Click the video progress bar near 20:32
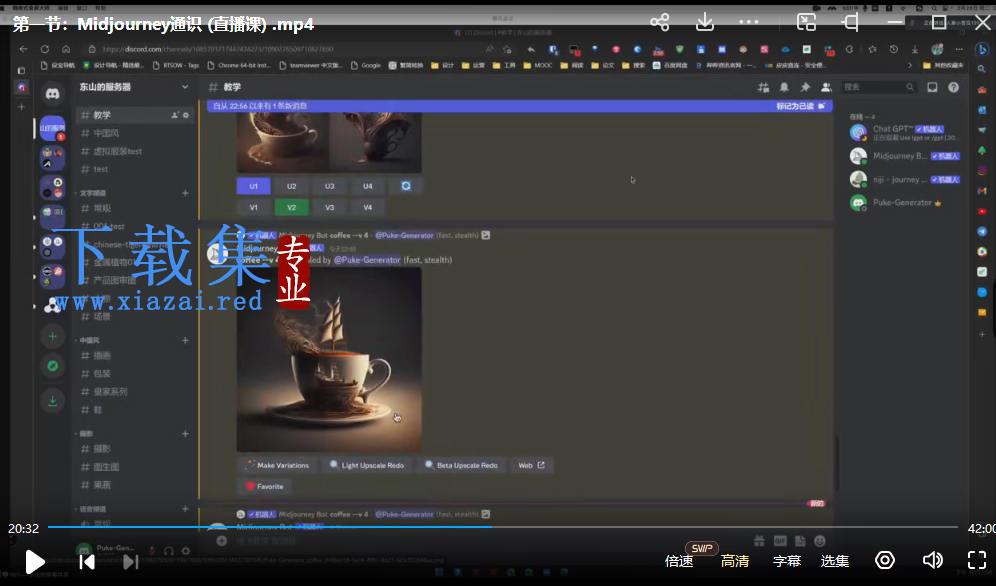Image resolution: width=996 pixels, height=586 pixels. (x=491, y=527)
